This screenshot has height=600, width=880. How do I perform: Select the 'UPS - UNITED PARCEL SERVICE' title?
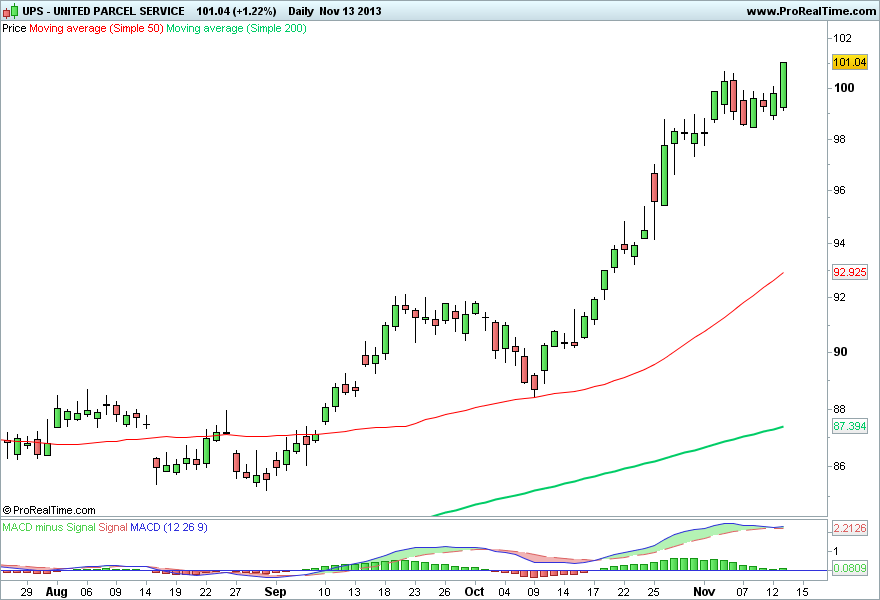[x=103, y=11]
